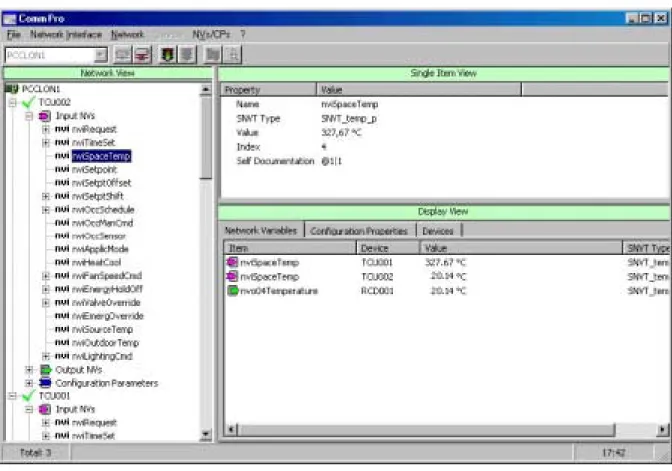Click the Item column header

[x=290, y=248]
